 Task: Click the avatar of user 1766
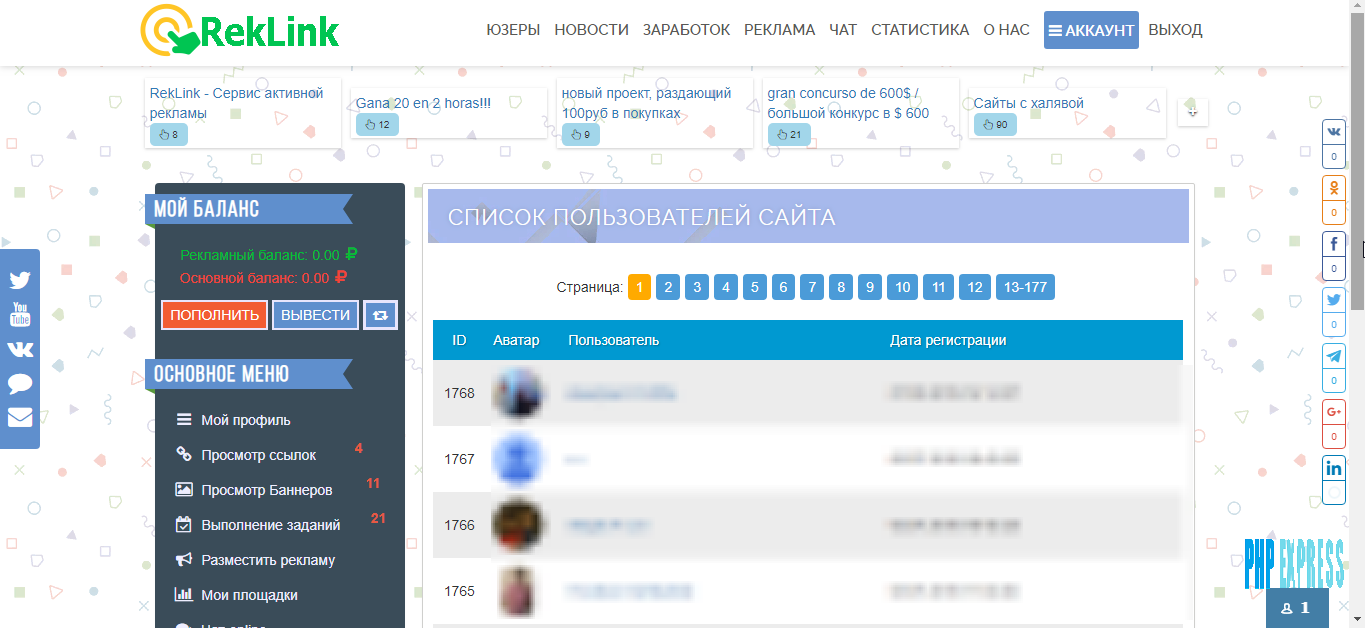pyautogui.click(x=518, y=525)
